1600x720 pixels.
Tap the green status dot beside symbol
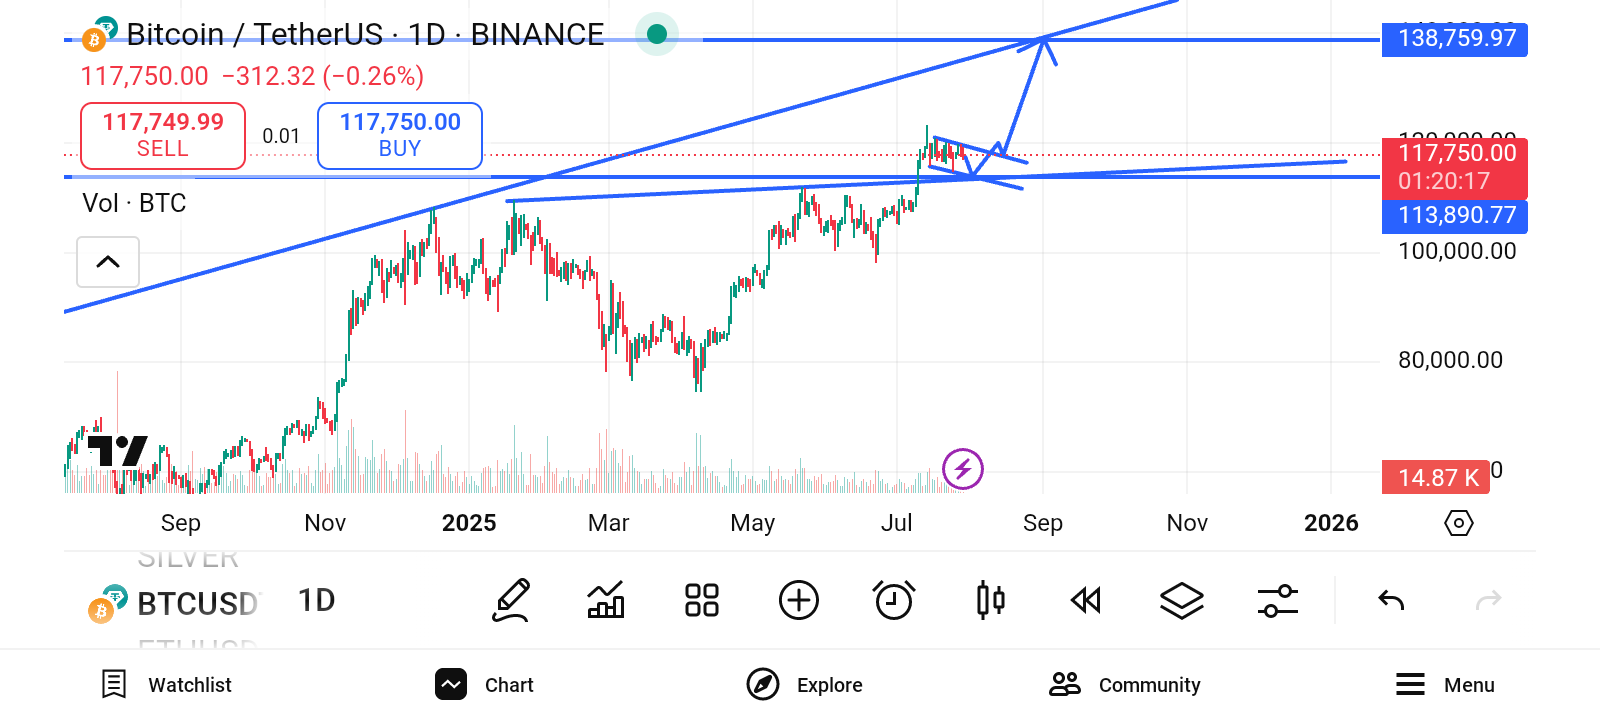(657, 34)
